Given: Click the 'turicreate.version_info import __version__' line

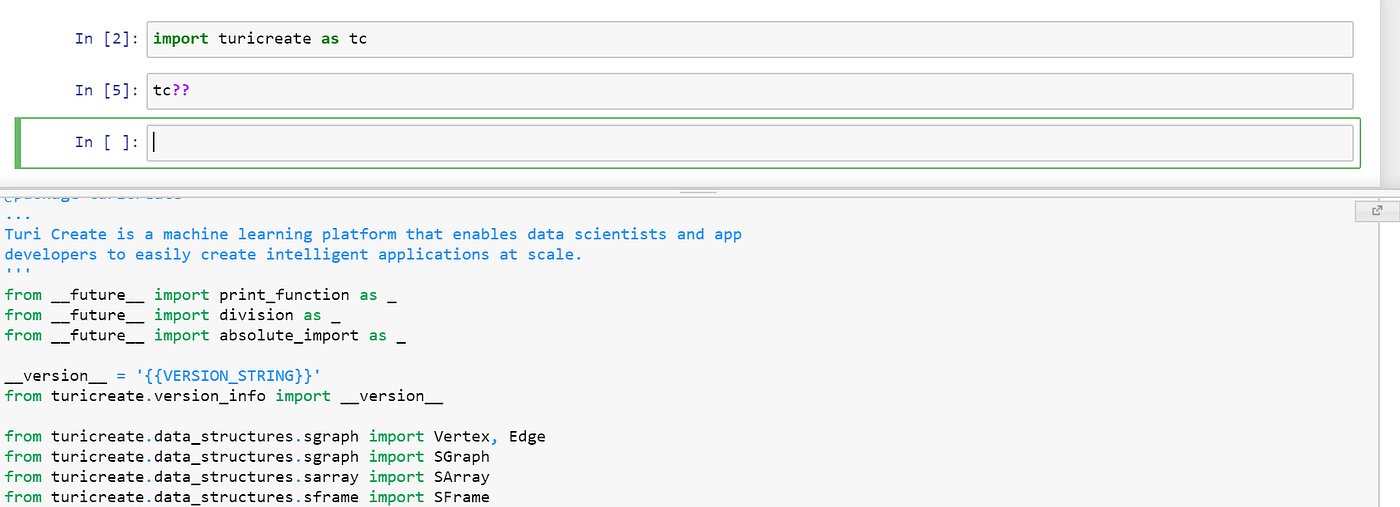Looking at the screenshot, I should [223, 396].
